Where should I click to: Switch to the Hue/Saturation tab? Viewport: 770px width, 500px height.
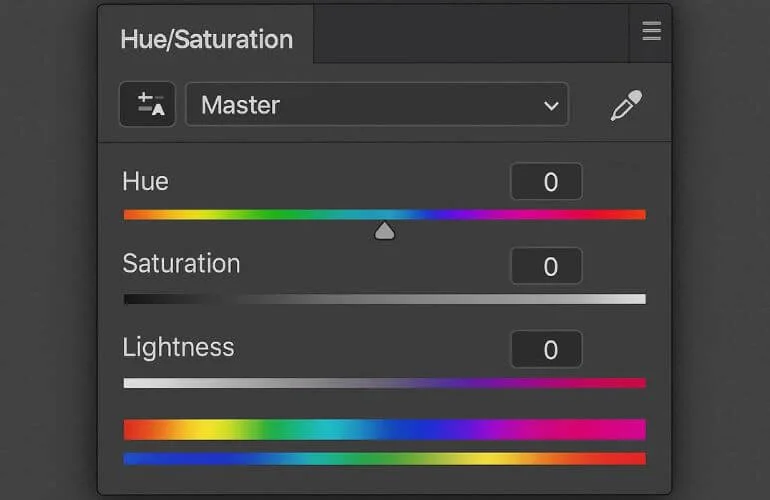206,39
